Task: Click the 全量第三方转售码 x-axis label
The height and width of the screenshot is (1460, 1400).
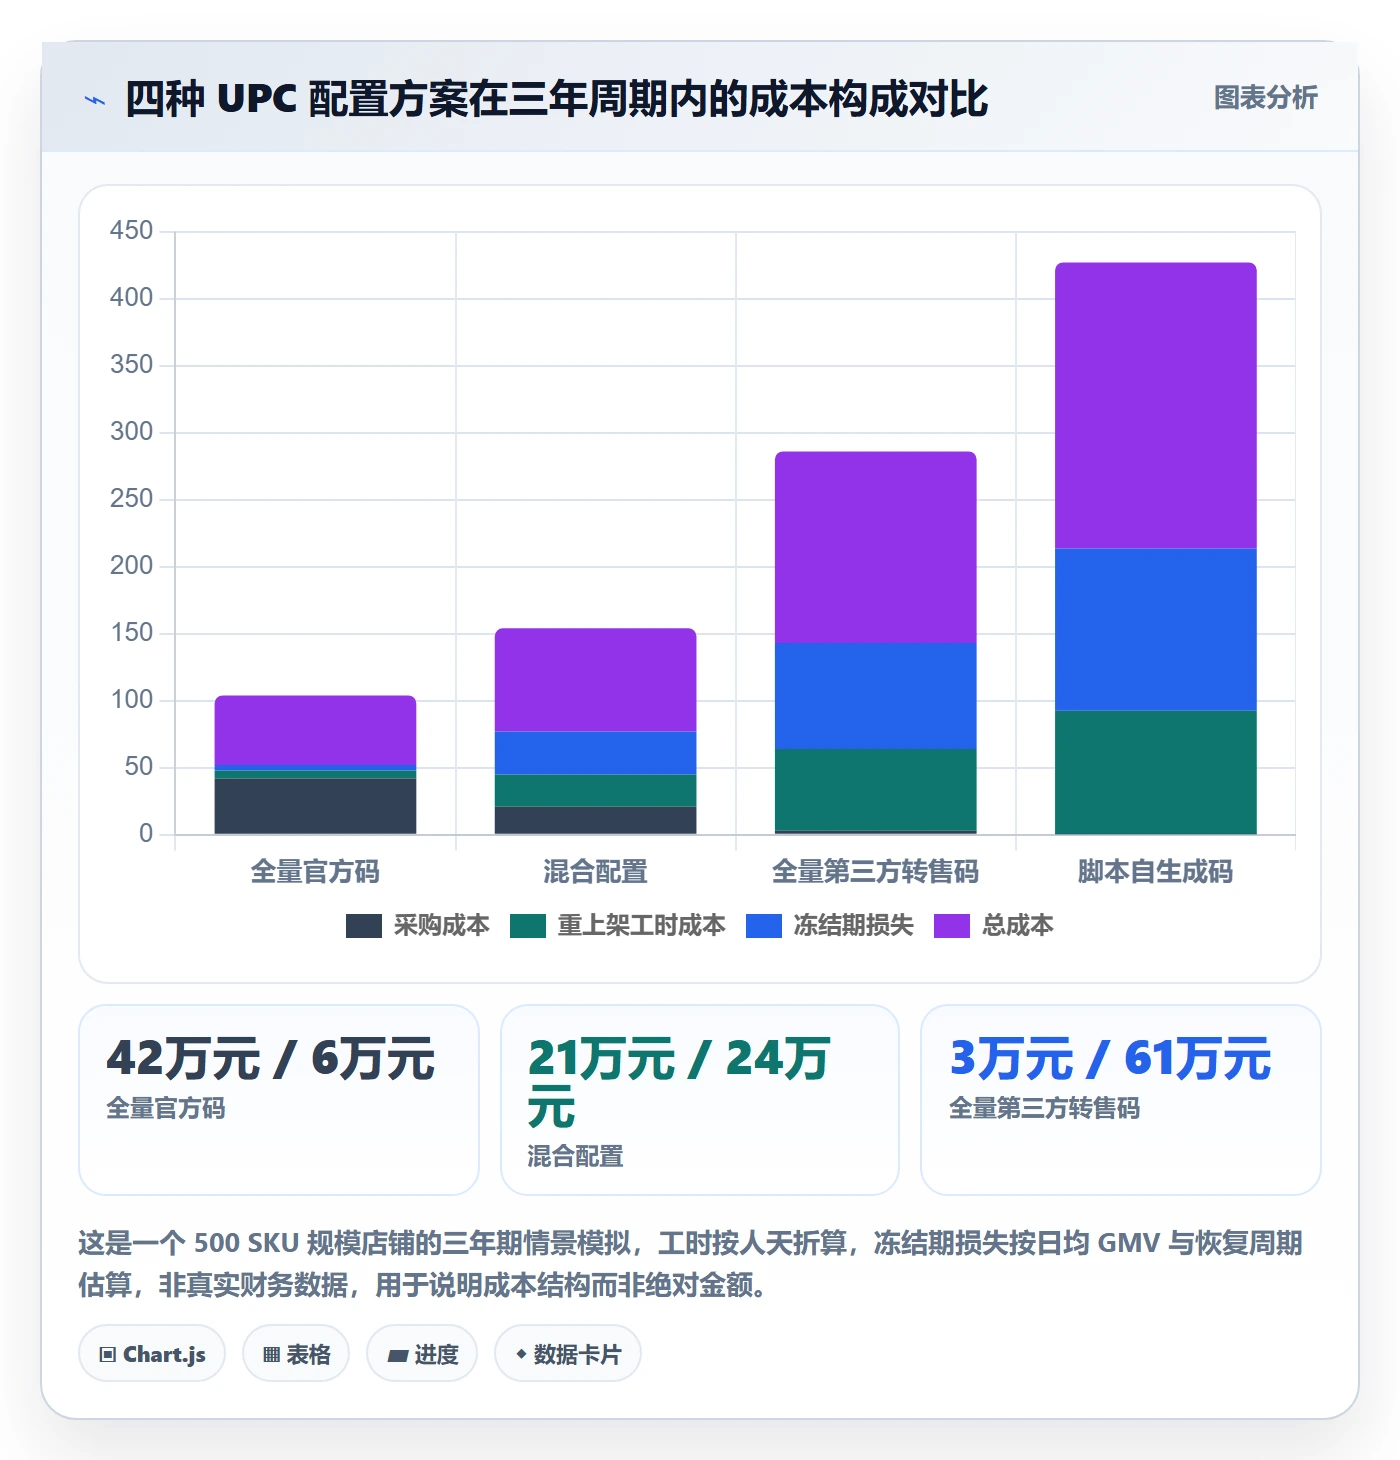Action: pyautogui.click(x=875, y=872)
